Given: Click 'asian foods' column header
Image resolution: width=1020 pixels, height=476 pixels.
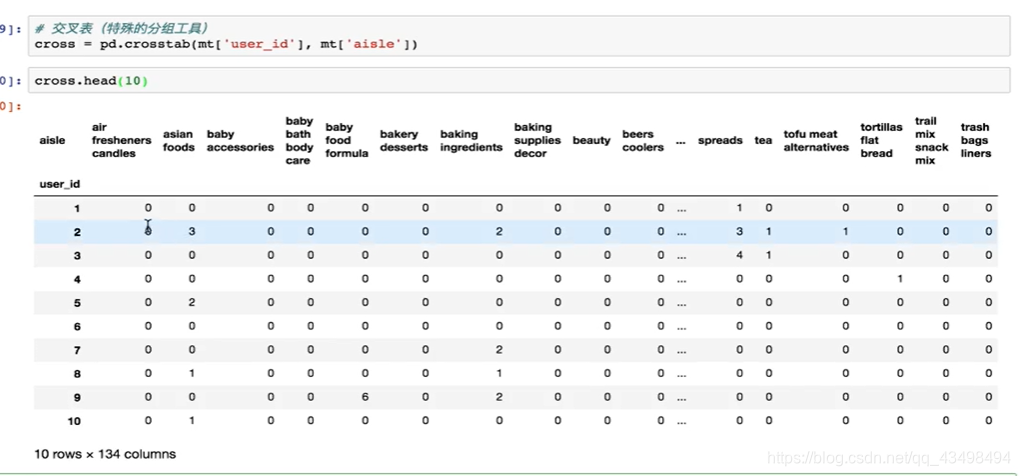Looking at the screenshot, I should (x=178, y=140).
